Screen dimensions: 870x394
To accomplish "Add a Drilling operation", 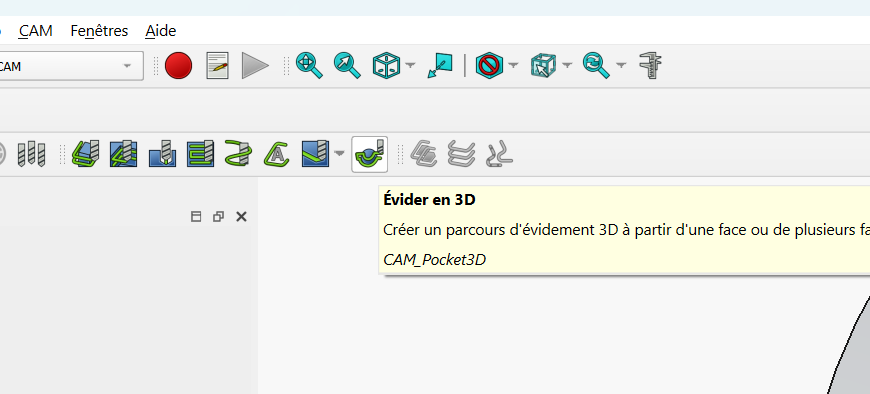I will tap(163, 154).
